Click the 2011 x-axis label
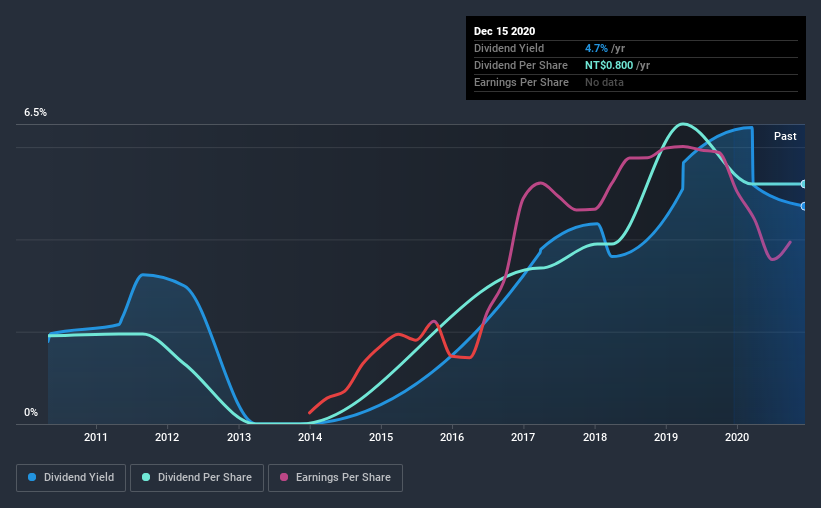821x508 pixels. click(96, 437)
